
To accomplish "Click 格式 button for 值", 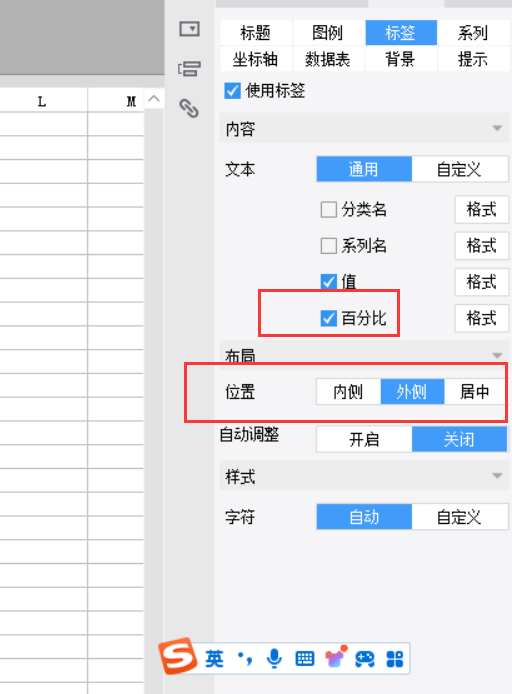I will [x=481, y=282].
